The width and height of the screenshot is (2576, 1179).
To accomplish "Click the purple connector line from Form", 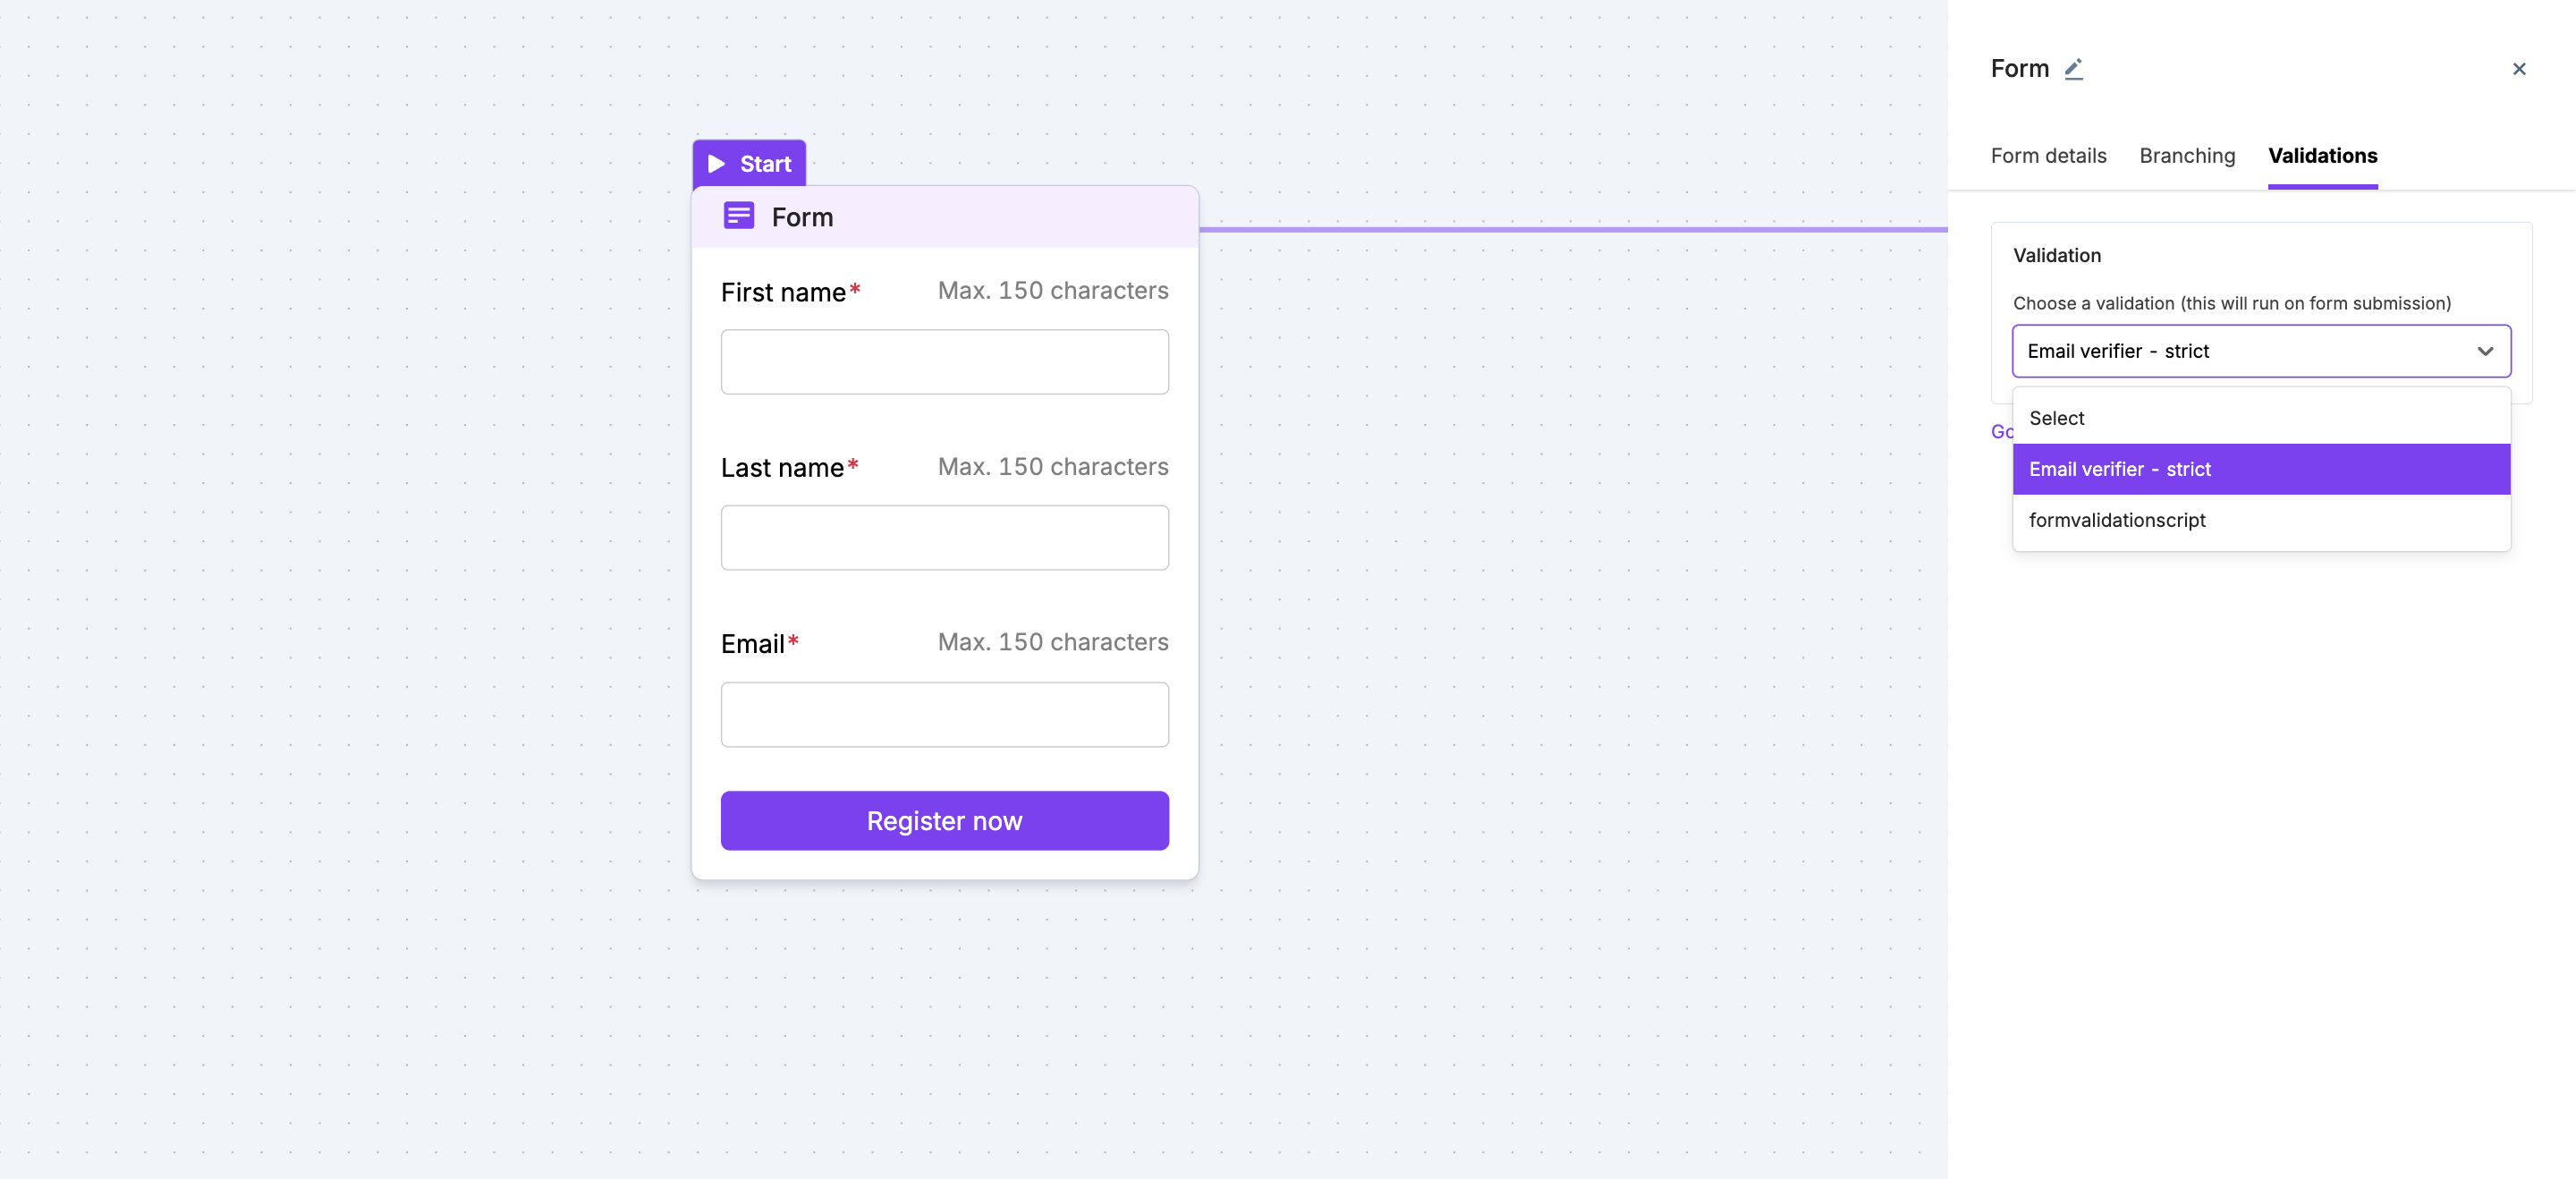I will tap(1570, 229).
